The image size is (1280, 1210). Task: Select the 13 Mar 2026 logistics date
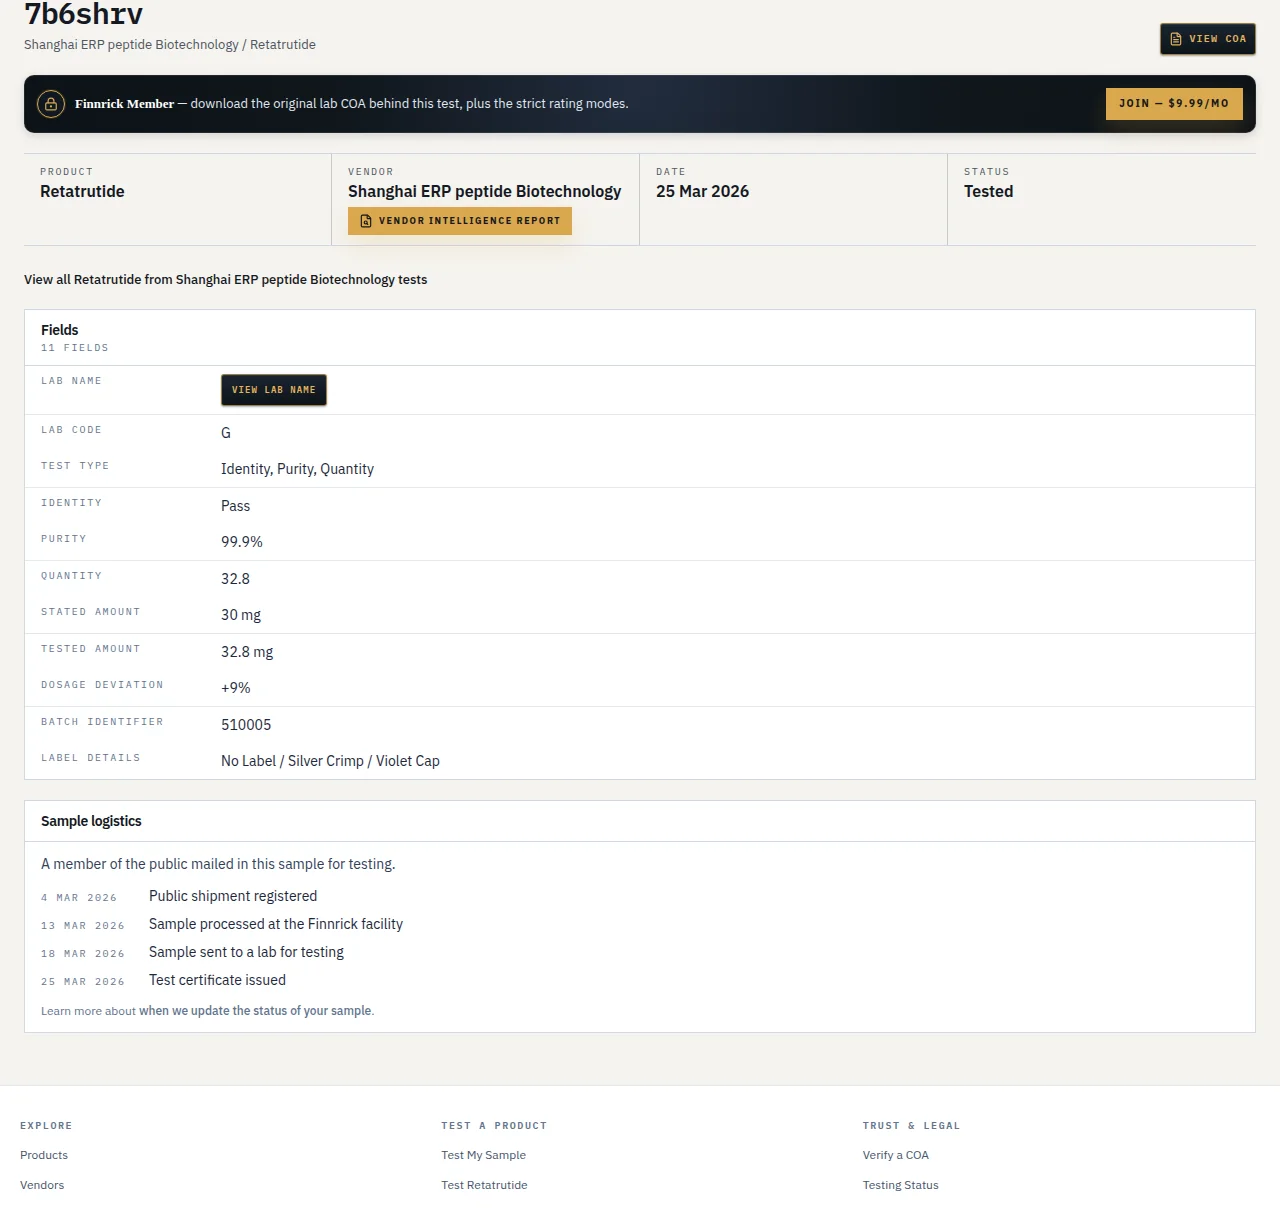point(83,926)
